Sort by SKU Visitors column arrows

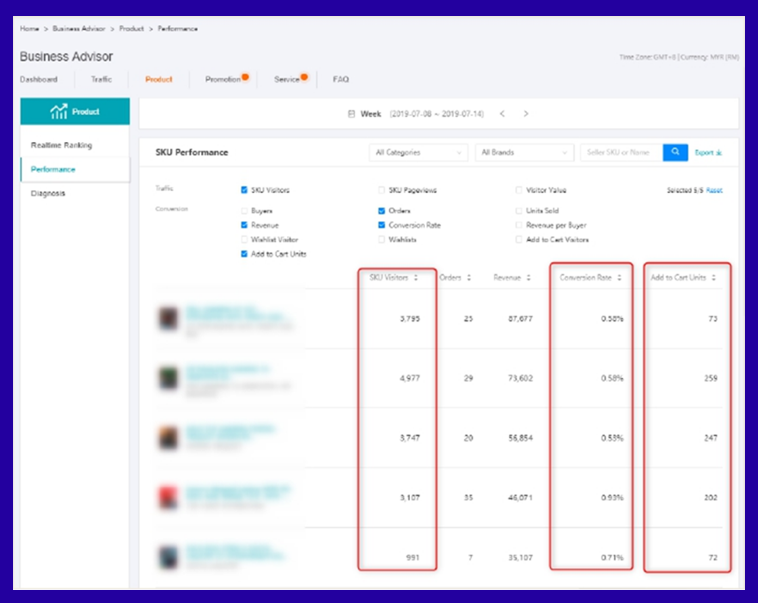[x=416, y=278]
